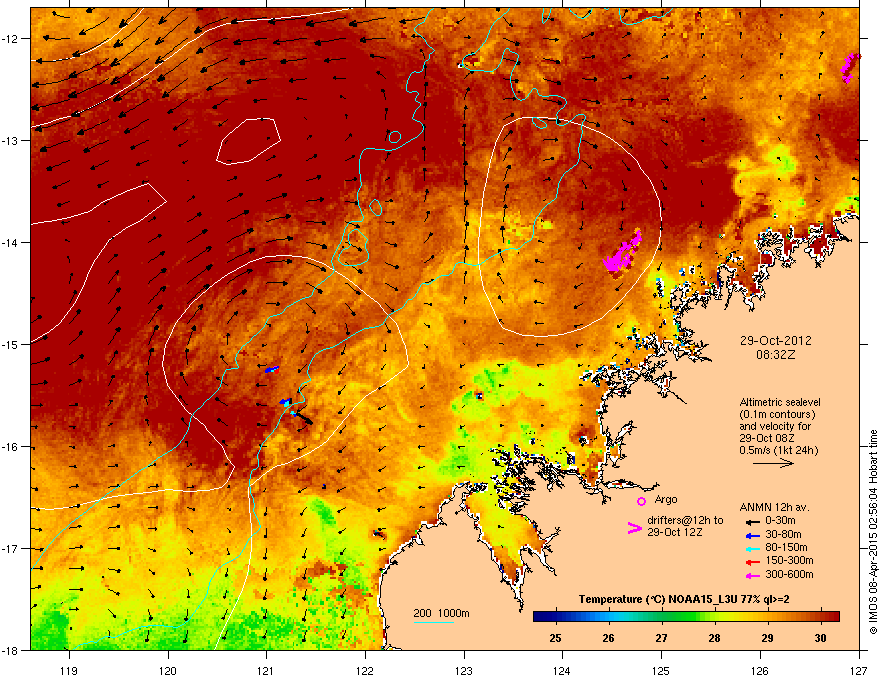Click the 0.5m/s velocity scale arrow
The image size is (880, 680).
tap(773, 463)
